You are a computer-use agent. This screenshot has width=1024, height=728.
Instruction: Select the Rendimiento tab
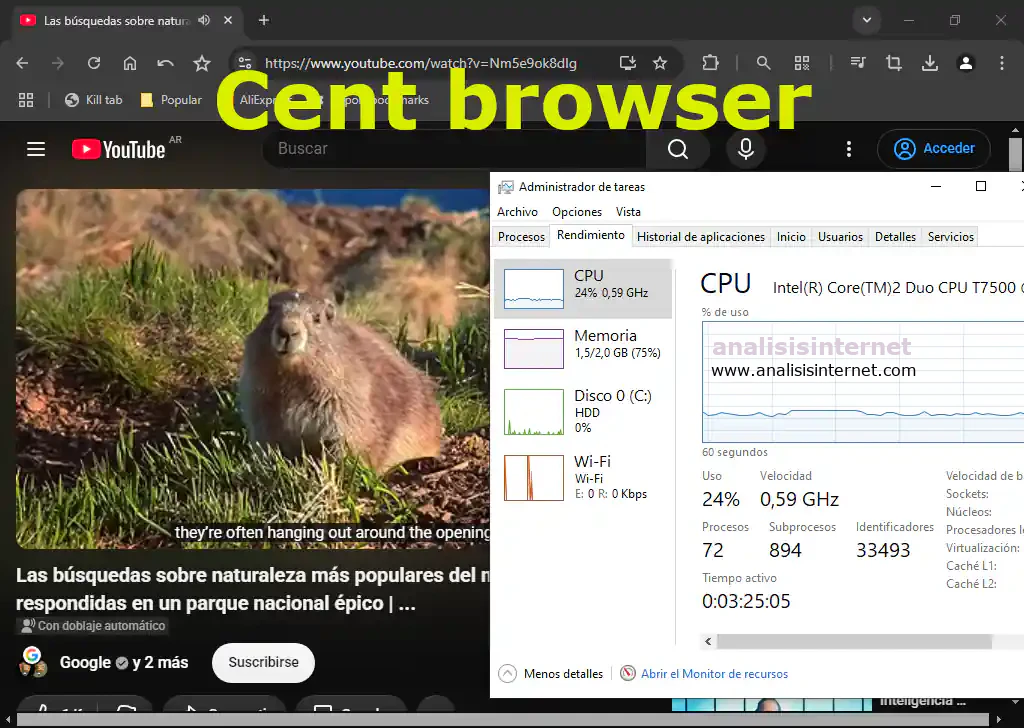click(x=591, y=235)
